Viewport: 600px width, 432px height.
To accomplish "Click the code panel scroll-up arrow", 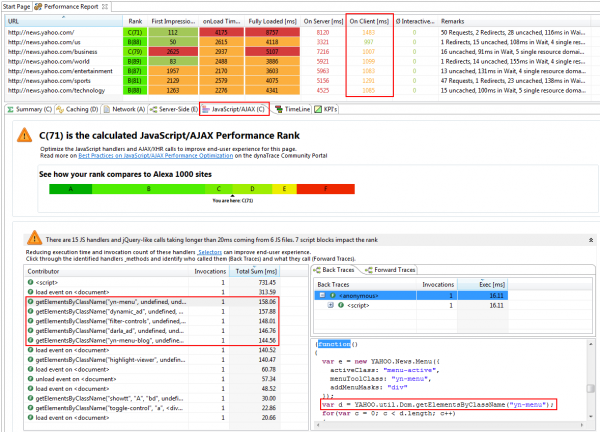I will pos(591,344).
